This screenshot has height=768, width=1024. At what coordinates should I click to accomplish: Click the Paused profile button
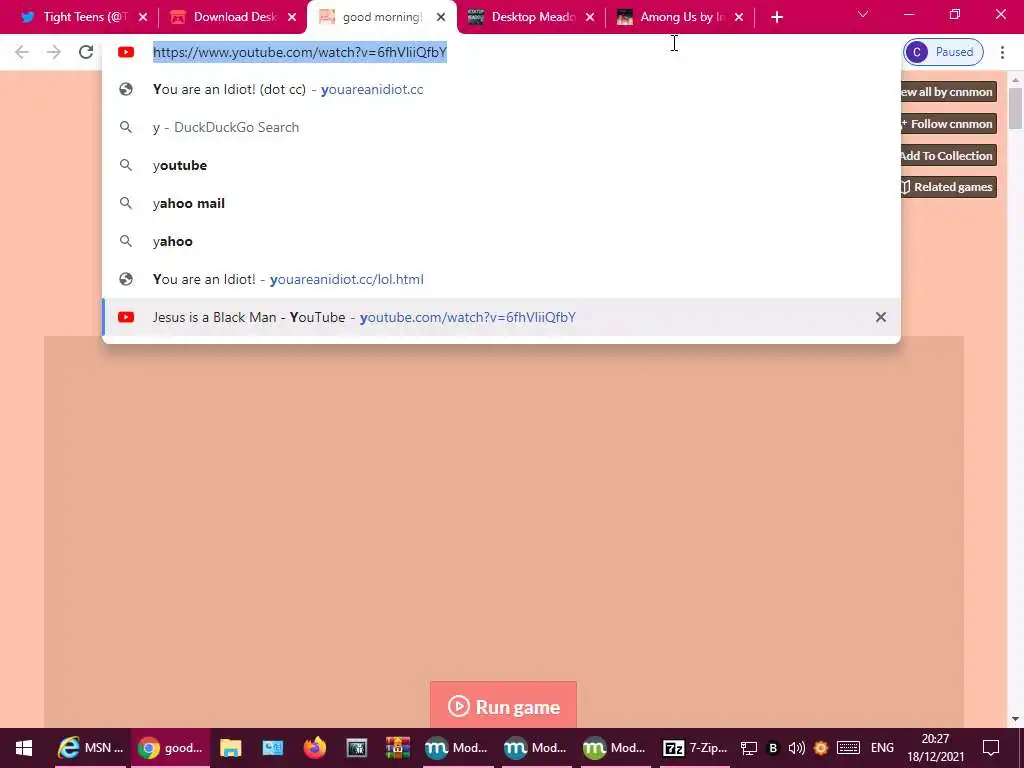click(943, 52)
